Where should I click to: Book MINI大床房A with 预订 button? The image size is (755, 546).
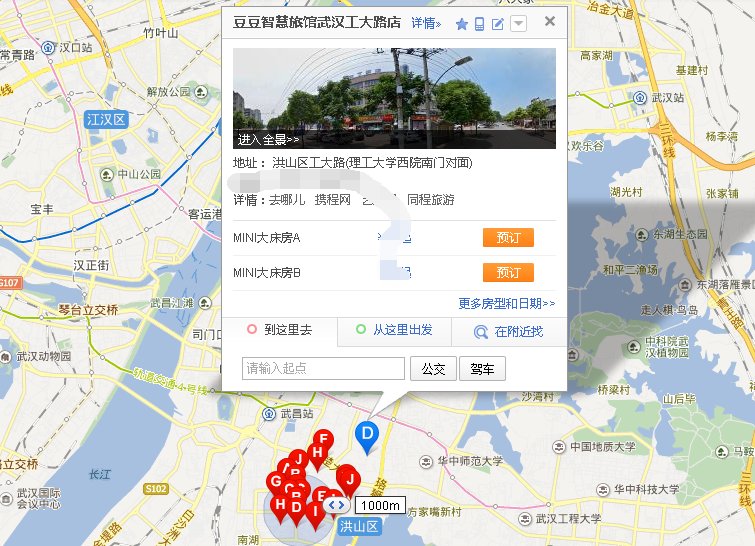click(x=508, y=237)
